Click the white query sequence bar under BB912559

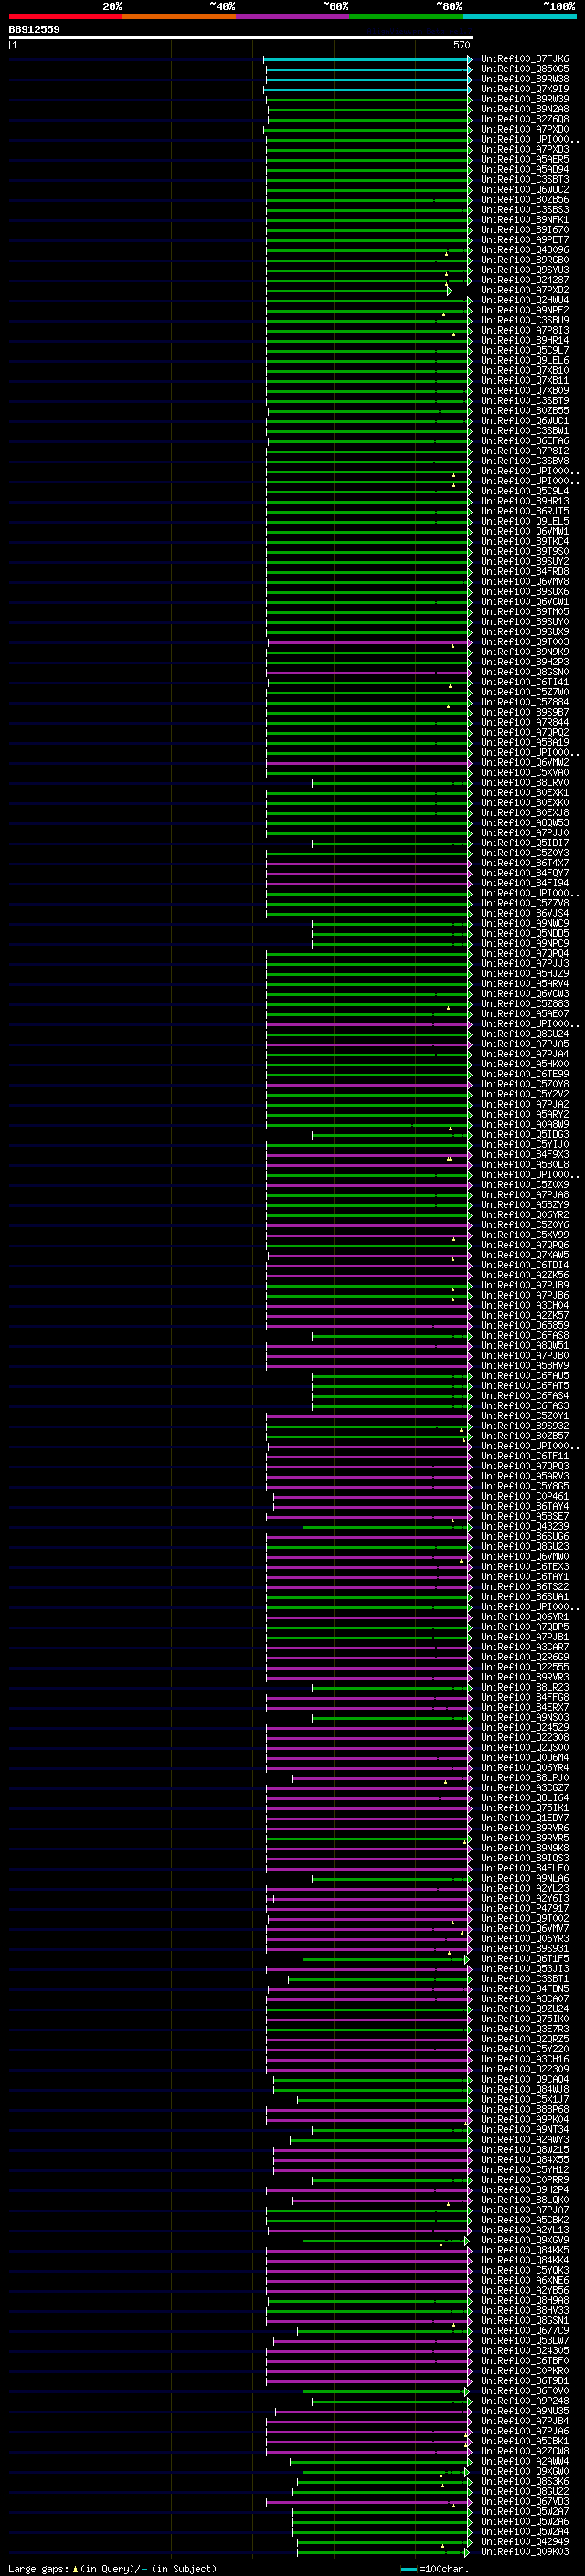click(x=241, y=37)
